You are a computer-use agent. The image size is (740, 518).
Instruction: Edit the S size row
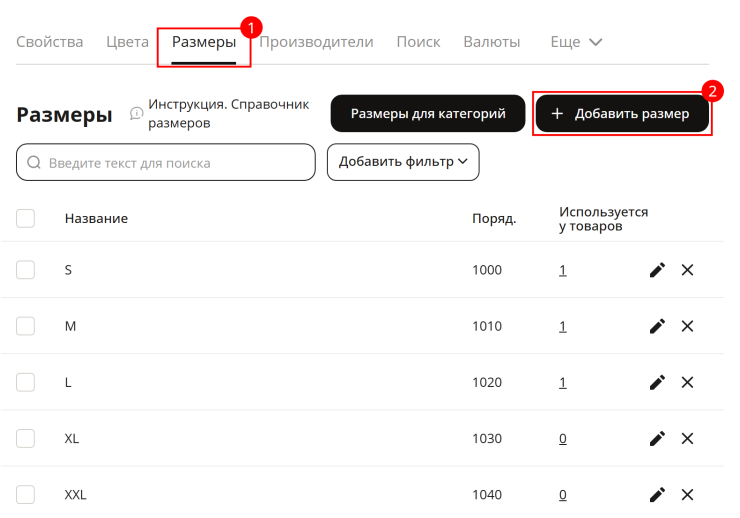coord(657,270)
